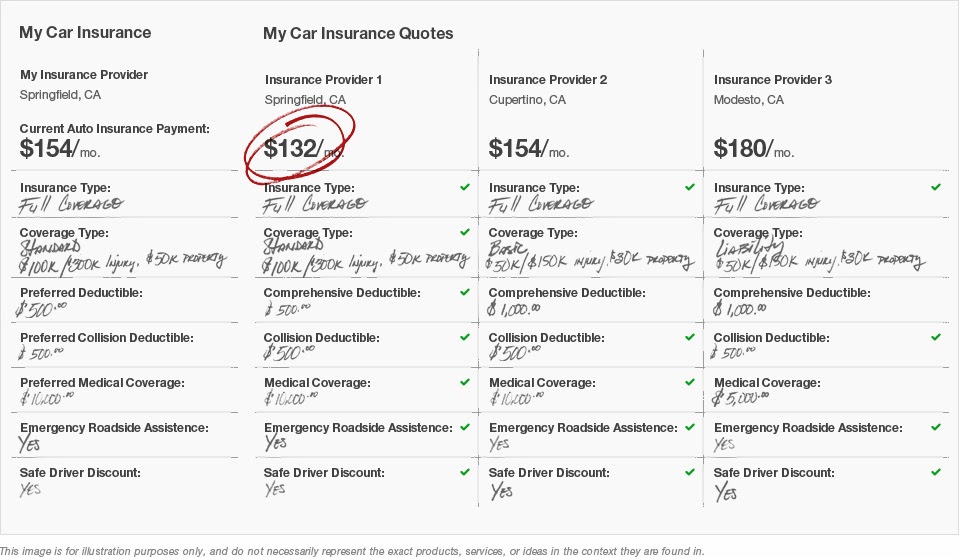Click Provider 2 Emergency Roadside checkmark
Screen dimensions: 959x557
690,427
